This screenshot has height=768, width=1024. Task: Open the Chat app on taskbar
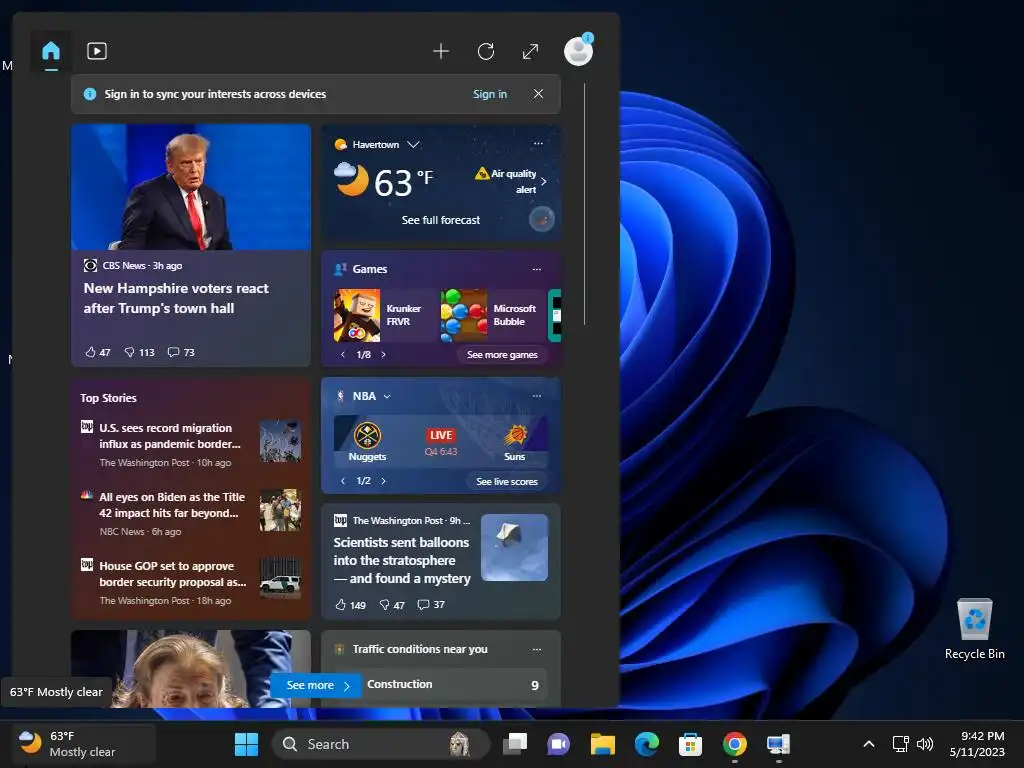(x=558, y=744)
